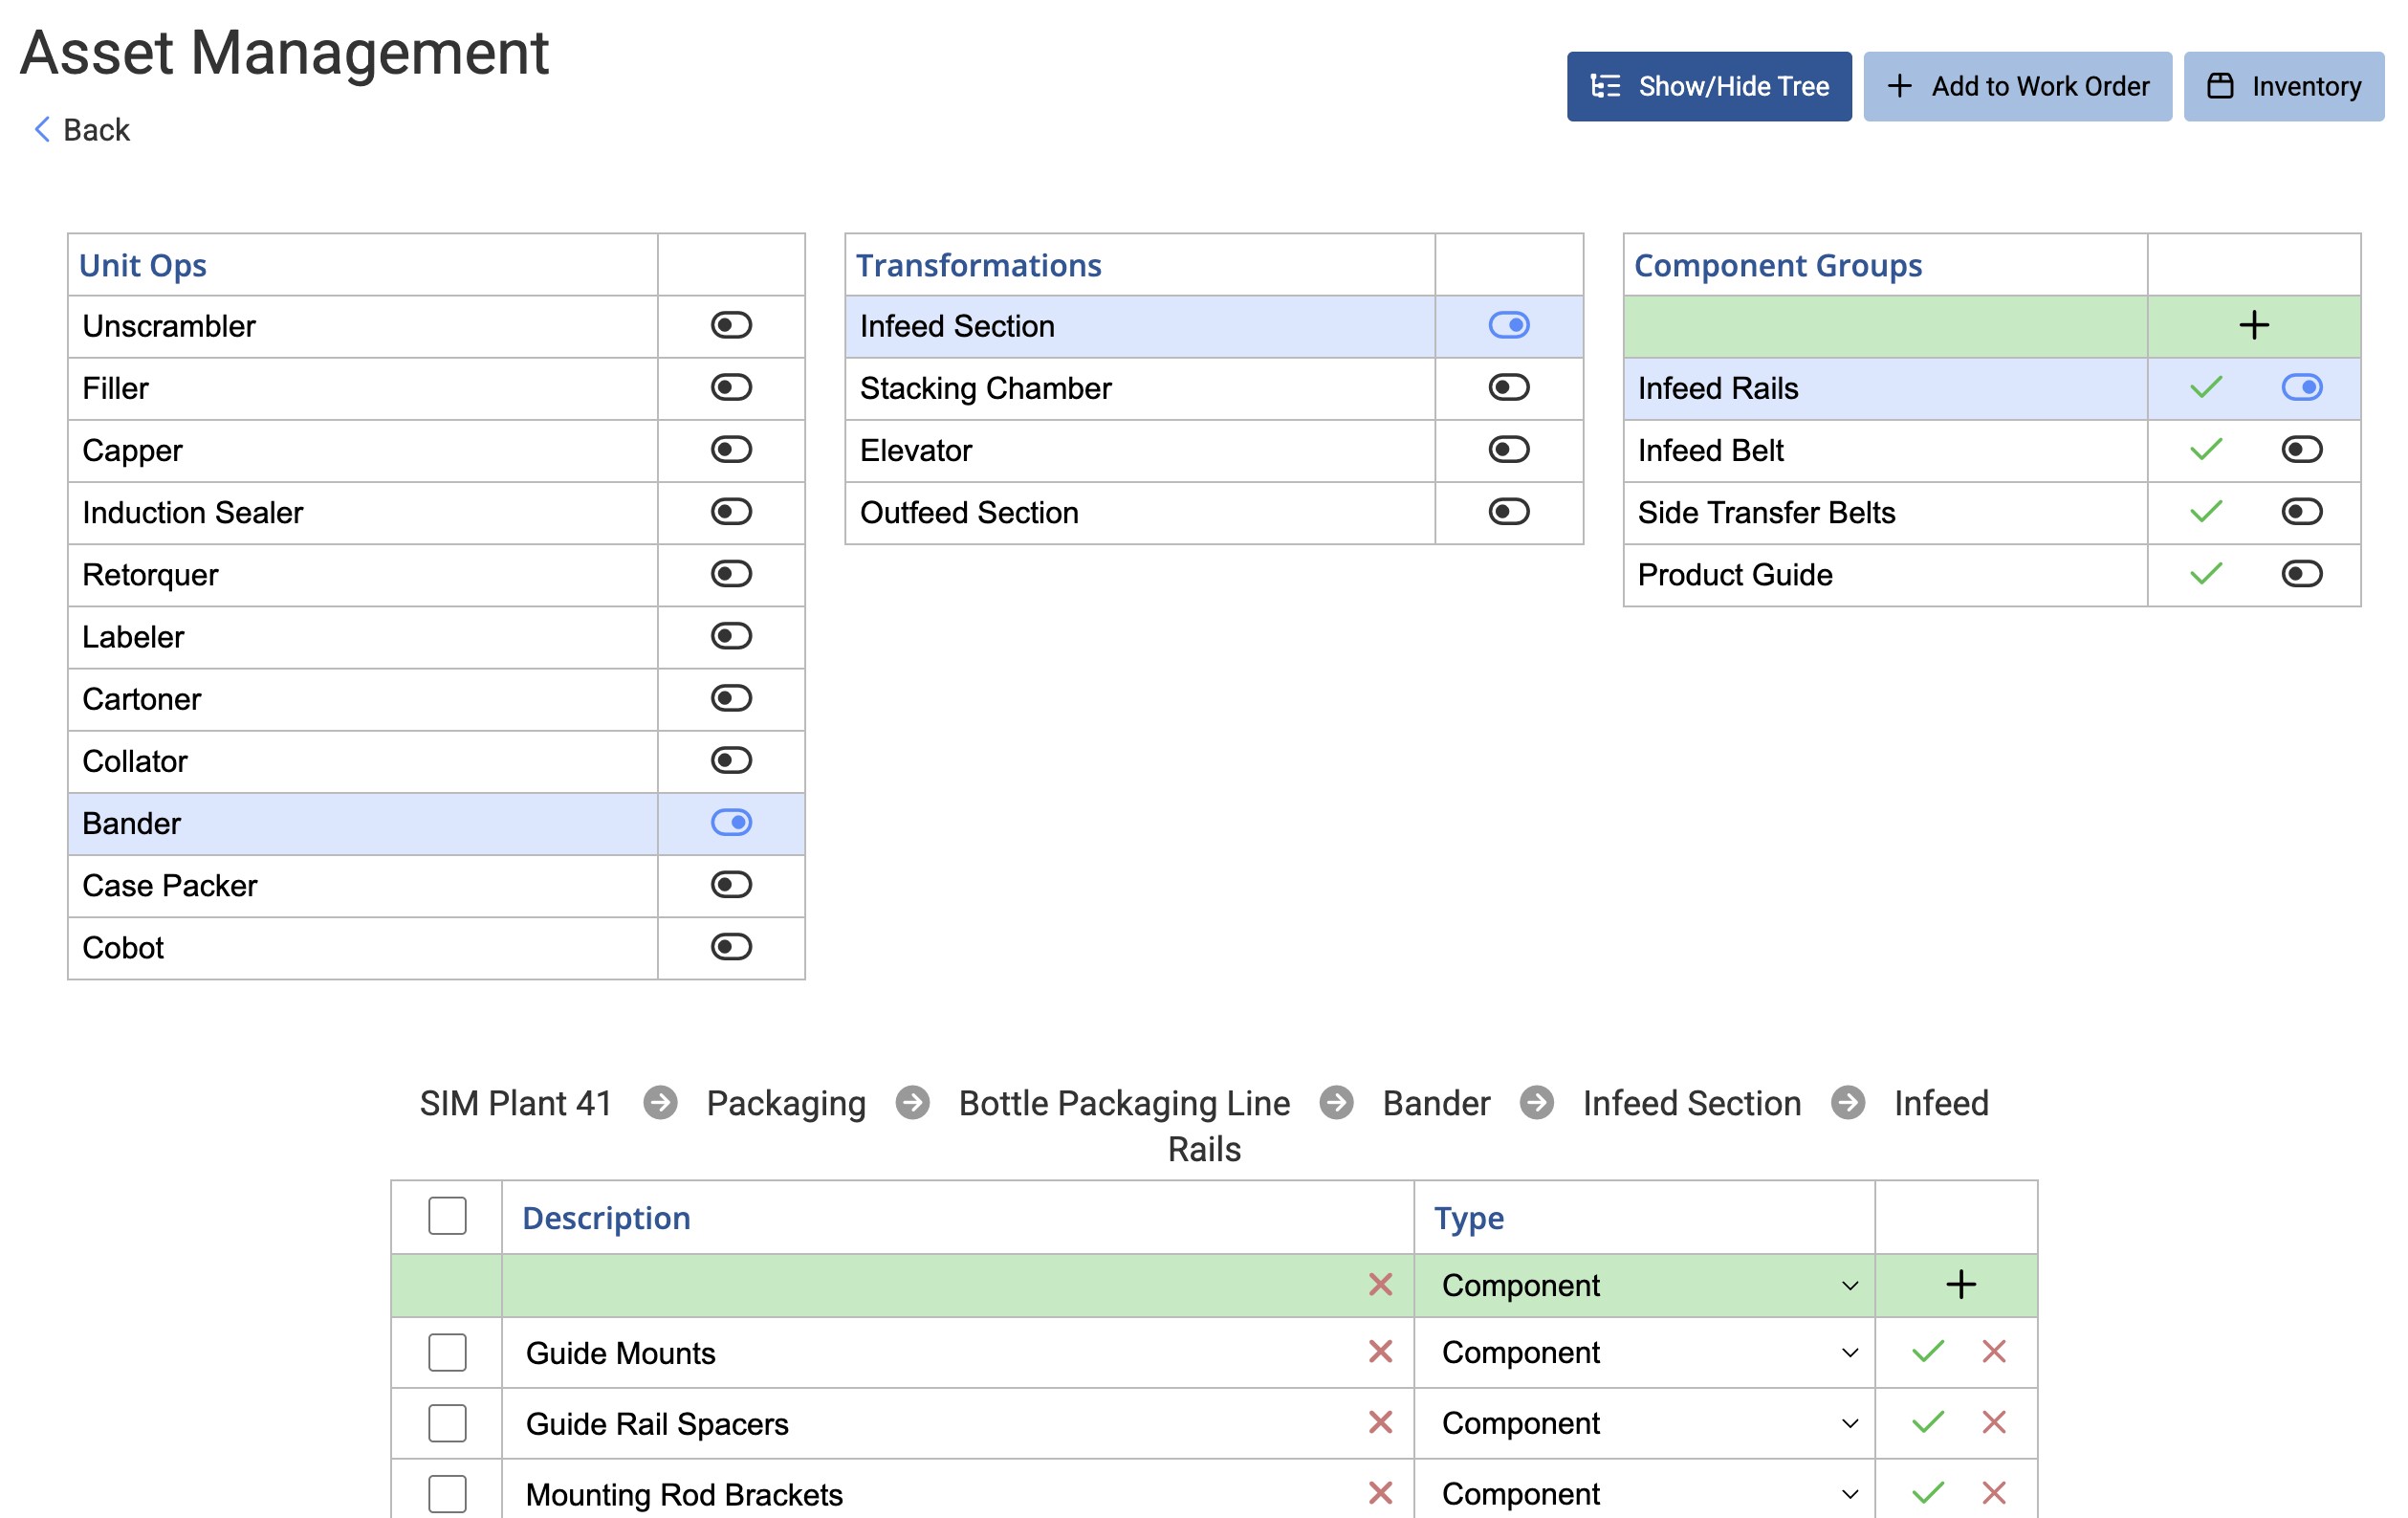
Task: Confirm Guide Rail Spacers with green check
Action: [1927, 1422]
